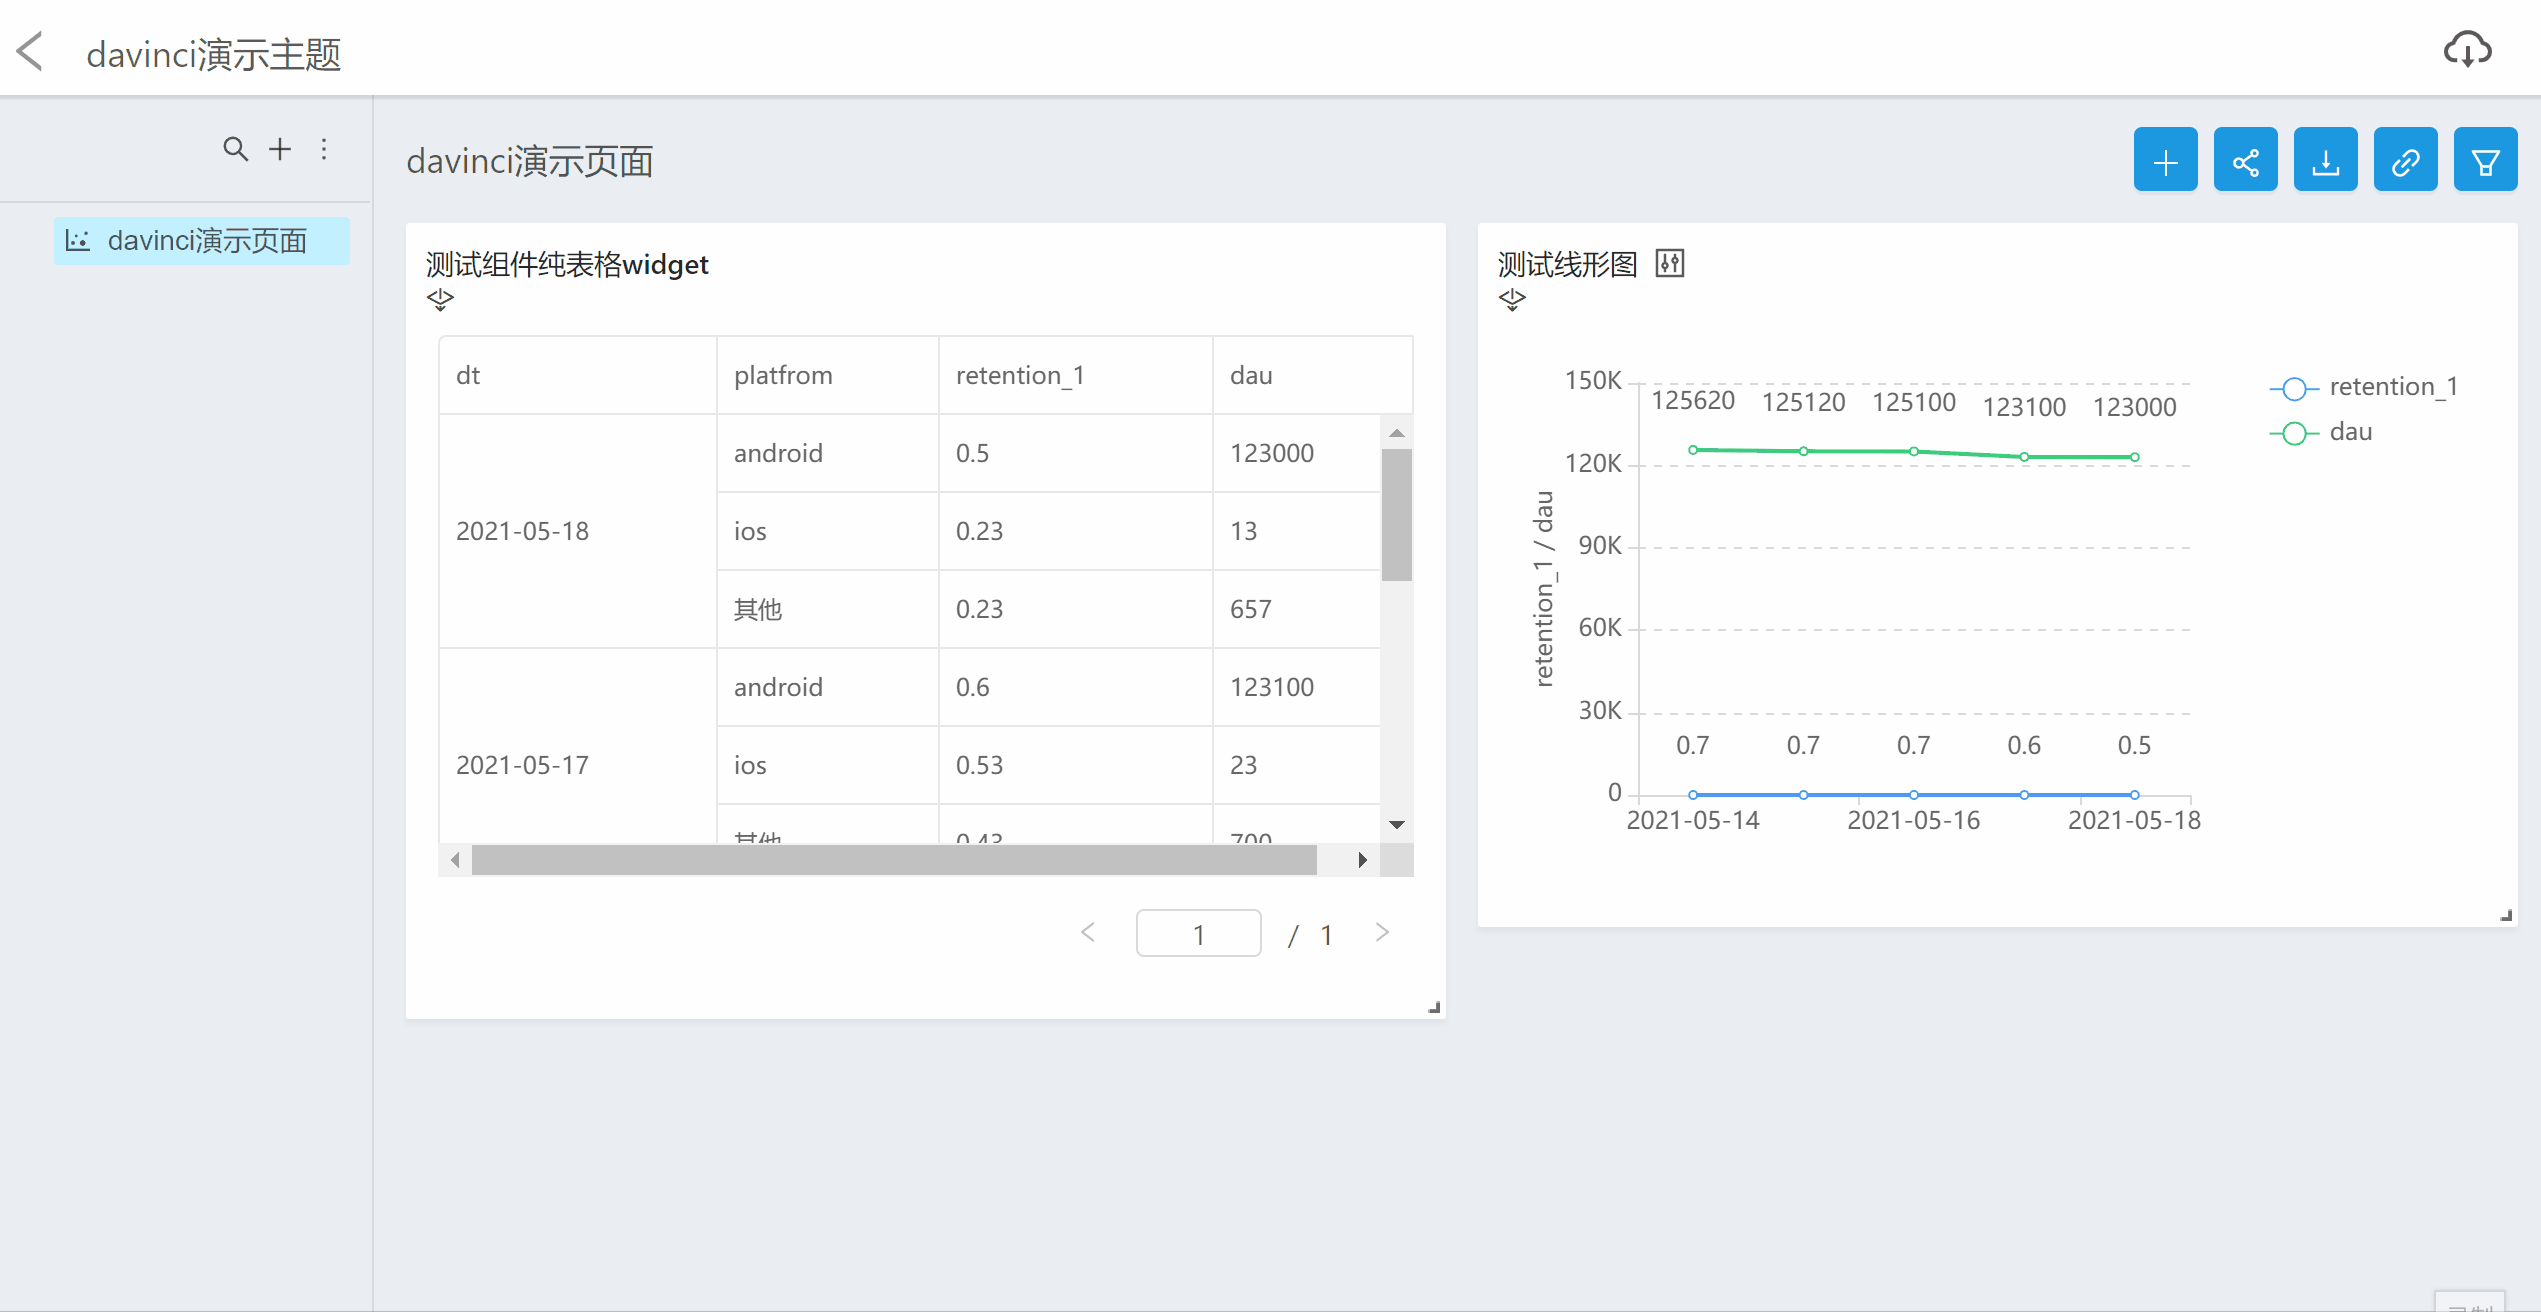The width and height of the screenshot is (2541, 1312).
Task: Open the controls panel of 测试线形图
Action: [1670, 263]
